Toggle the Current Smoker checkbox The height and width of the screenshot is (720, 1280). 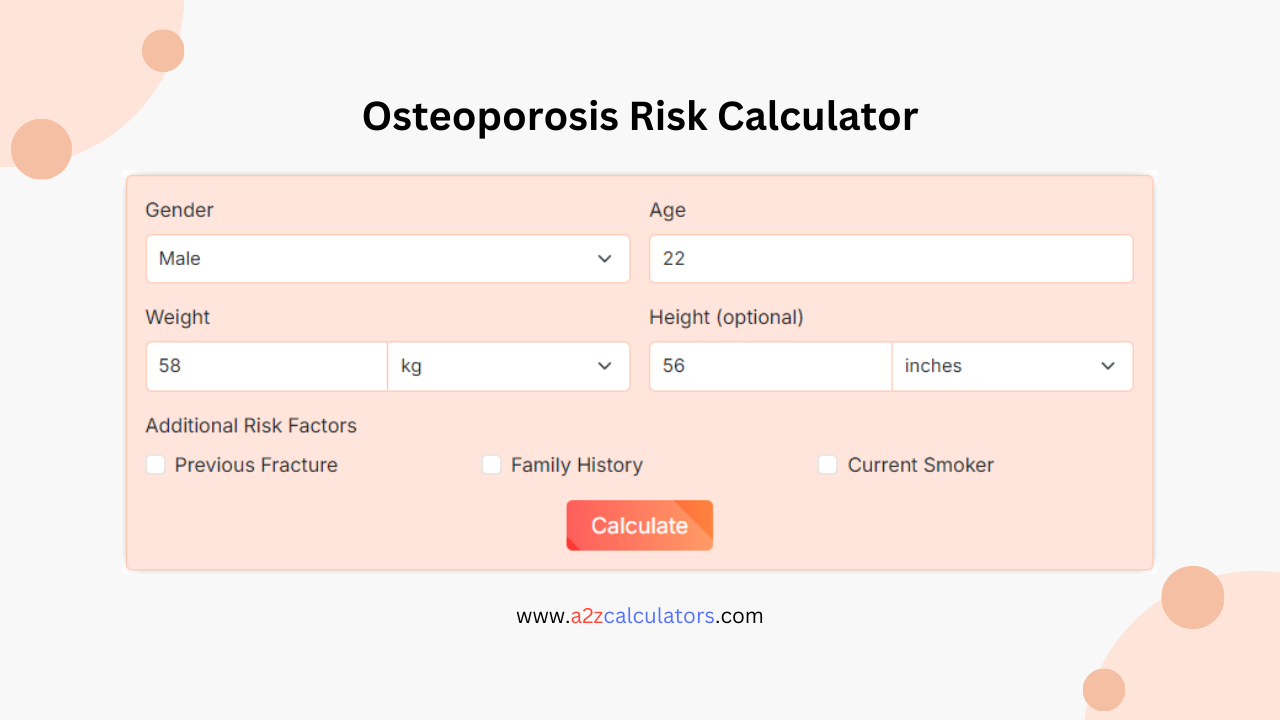pos(827,464)
